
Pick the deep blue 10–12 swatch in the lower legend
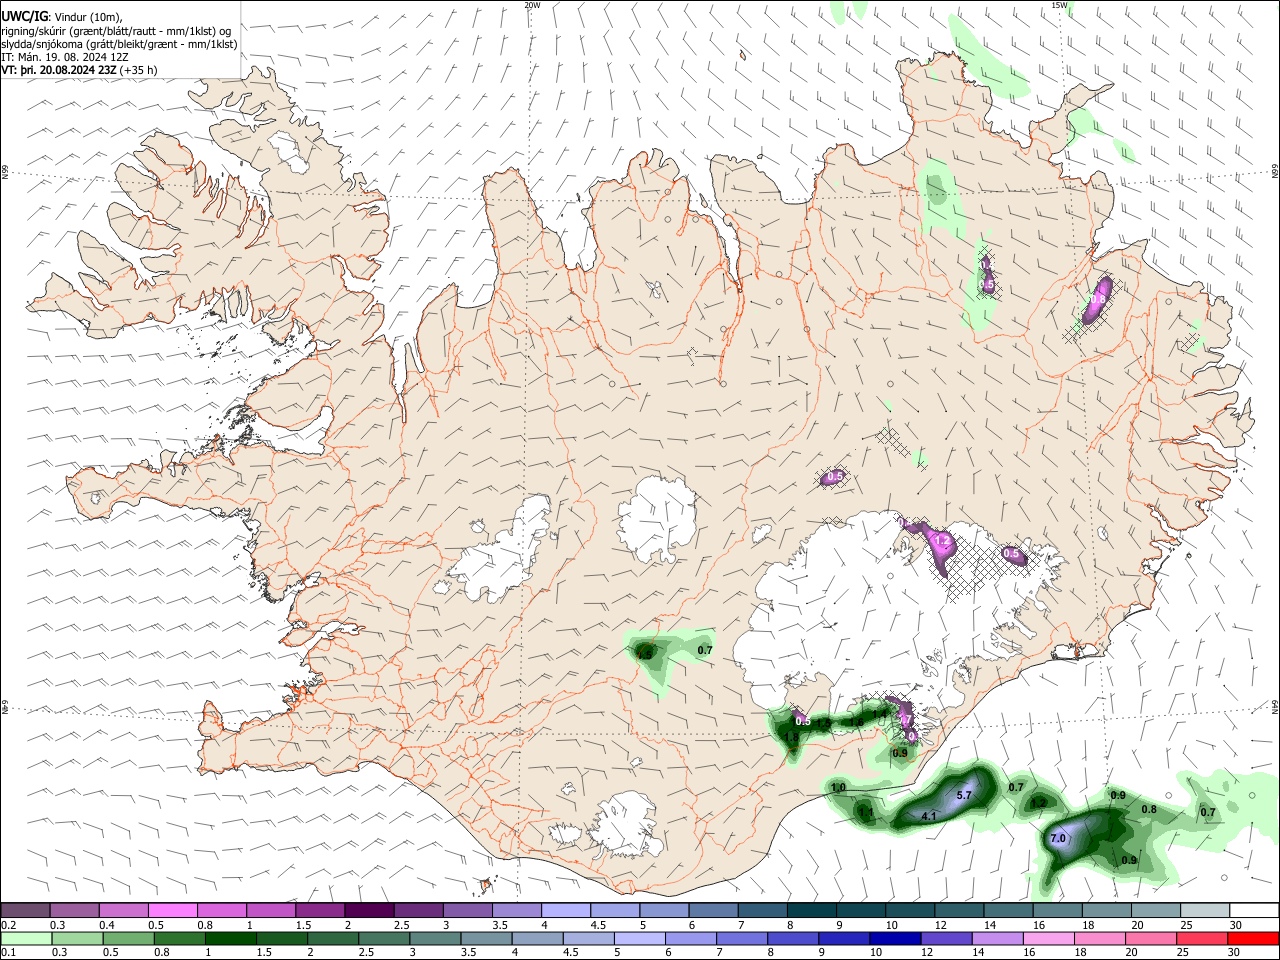click(x=895, y=938)
